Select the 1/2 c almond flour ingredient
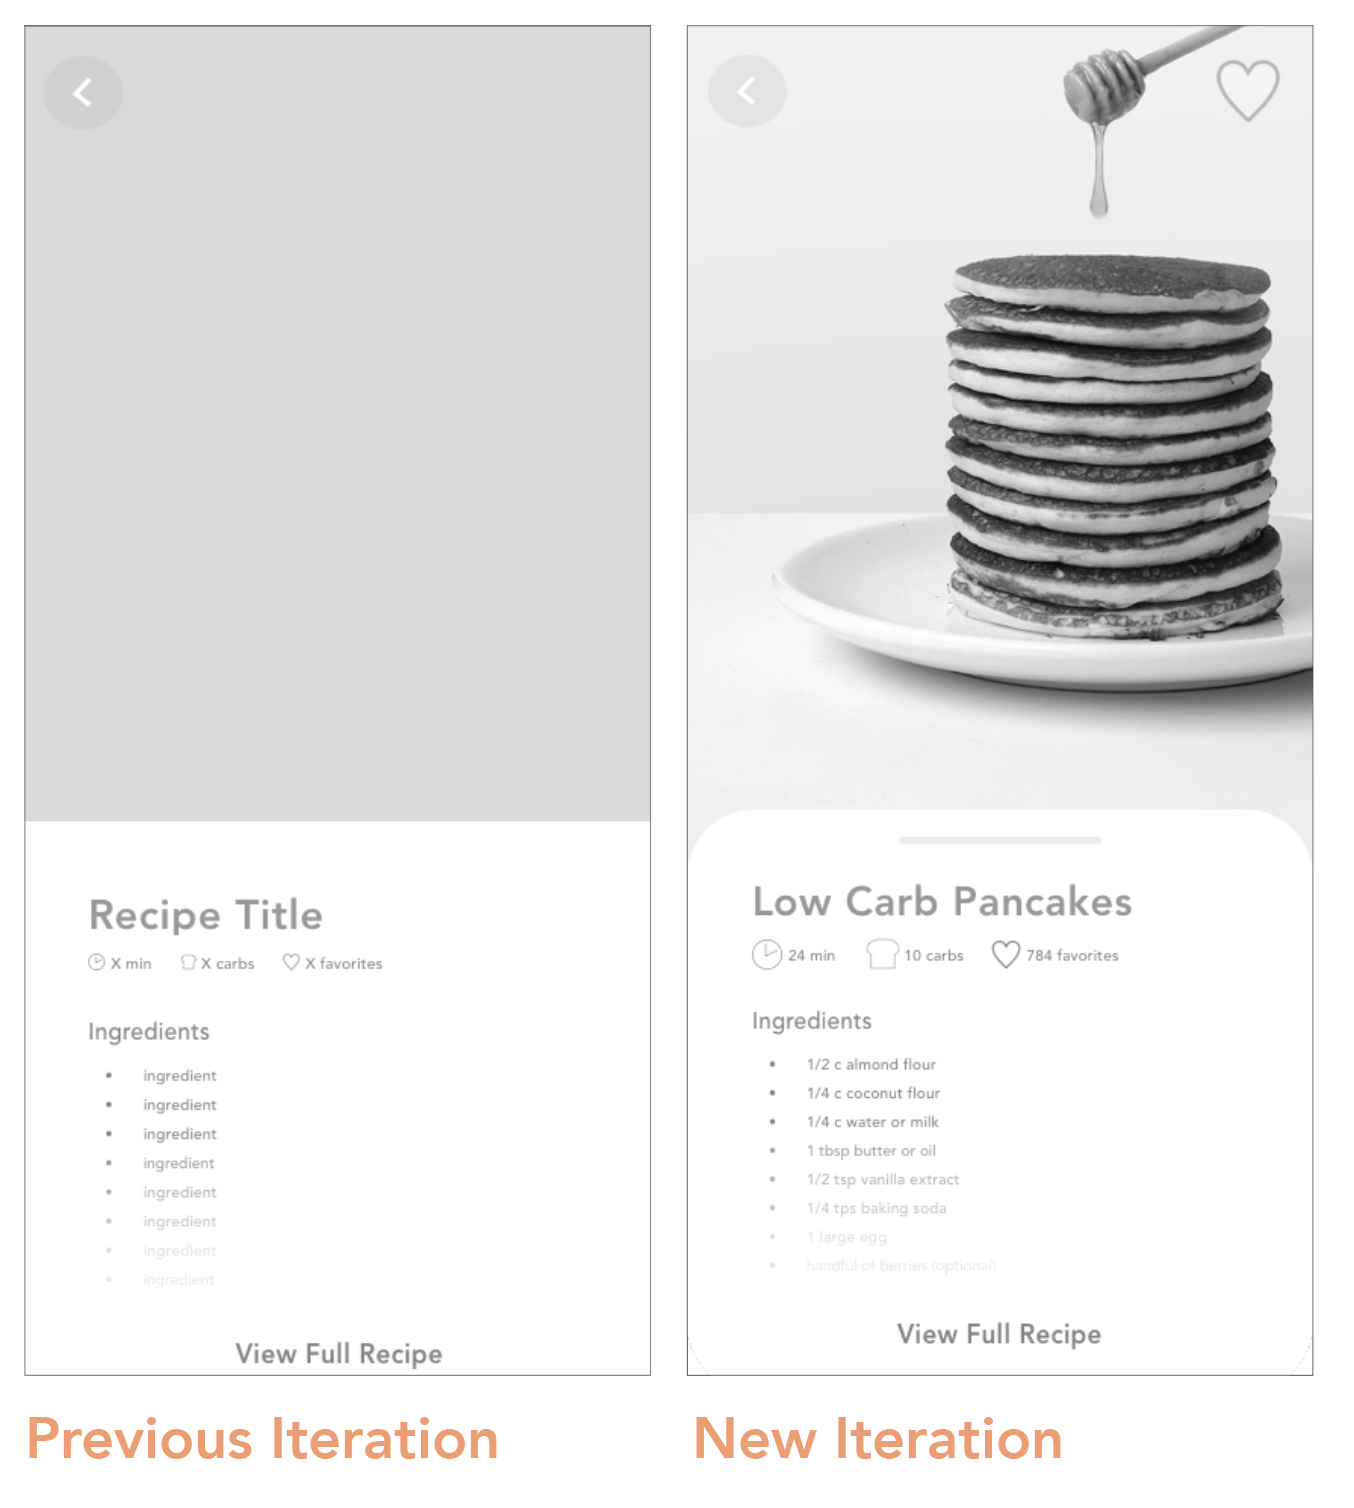Image resolution: width=1354 pixels, height=1508 pixels. click(871, 1064)
